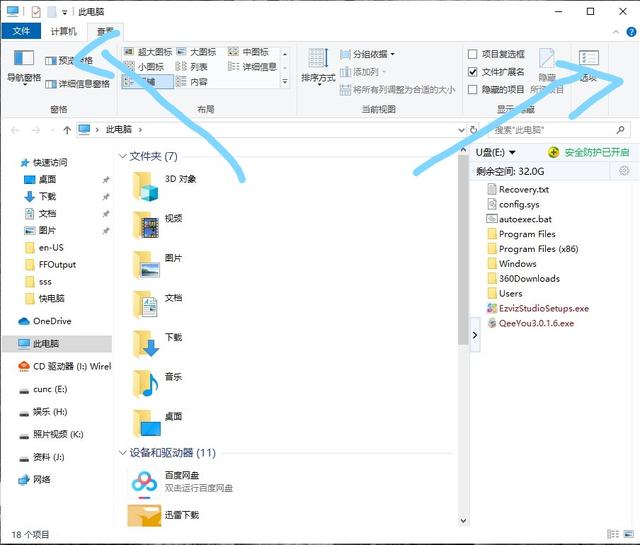Open Recovery.txt in the U盘 panel
Viewport: 640px width, 545px height.
[518, 189]
